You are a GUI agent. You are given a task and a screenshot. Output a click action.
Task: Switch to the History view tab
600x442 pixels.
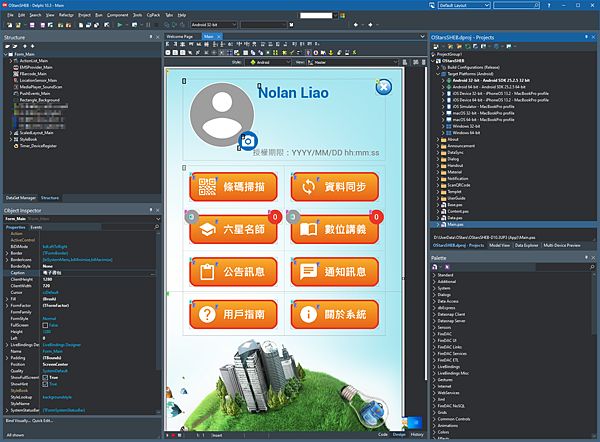(417, 434)
